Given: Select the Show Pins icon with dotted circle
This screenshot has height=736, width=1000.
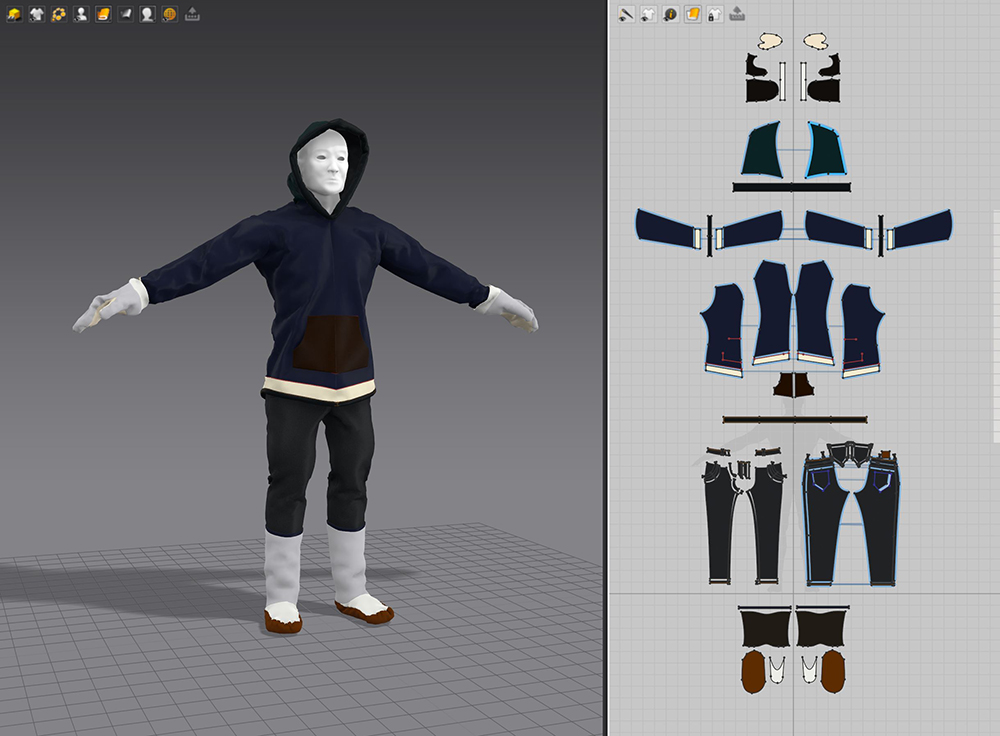Looking at the screenshot, I should [x=59, y=13].
